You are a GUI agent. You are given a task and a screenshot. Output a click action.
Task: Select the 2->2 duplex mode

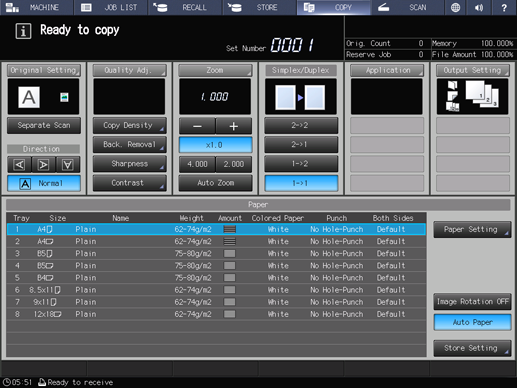tap(301, 125)
